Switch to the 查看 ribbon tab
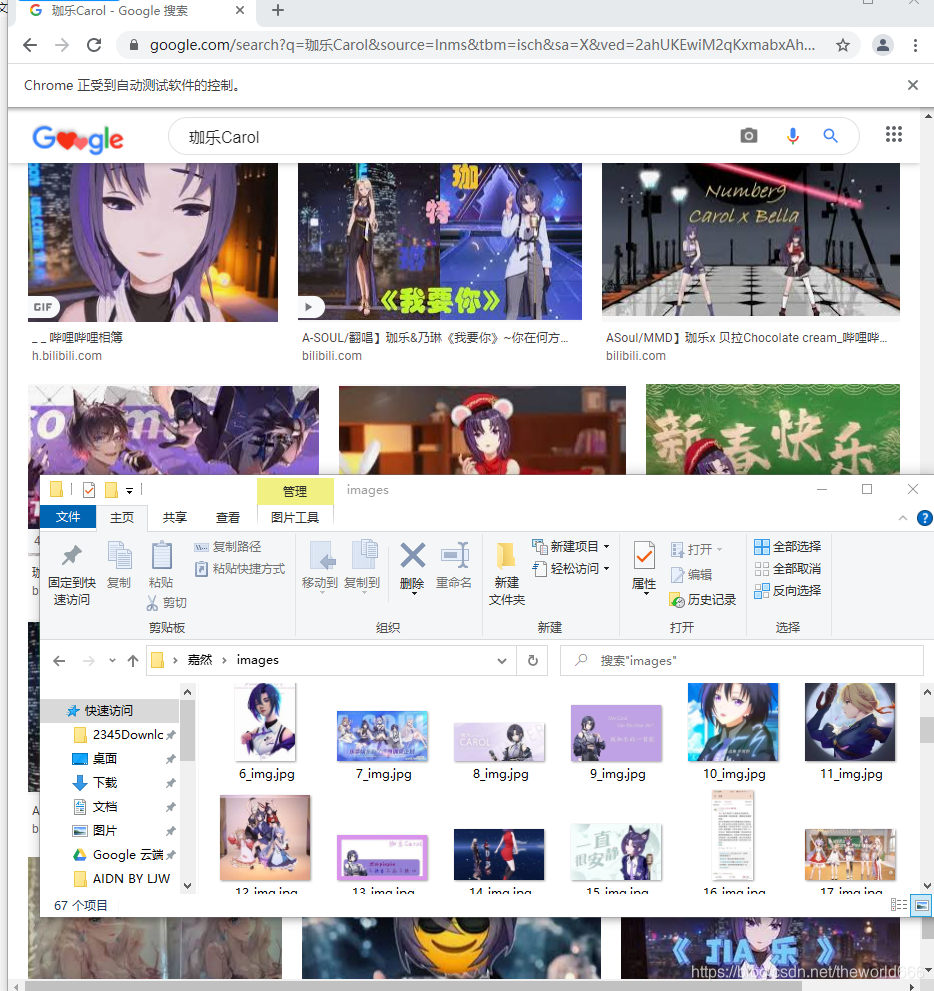934x991 pixels. 227,518
